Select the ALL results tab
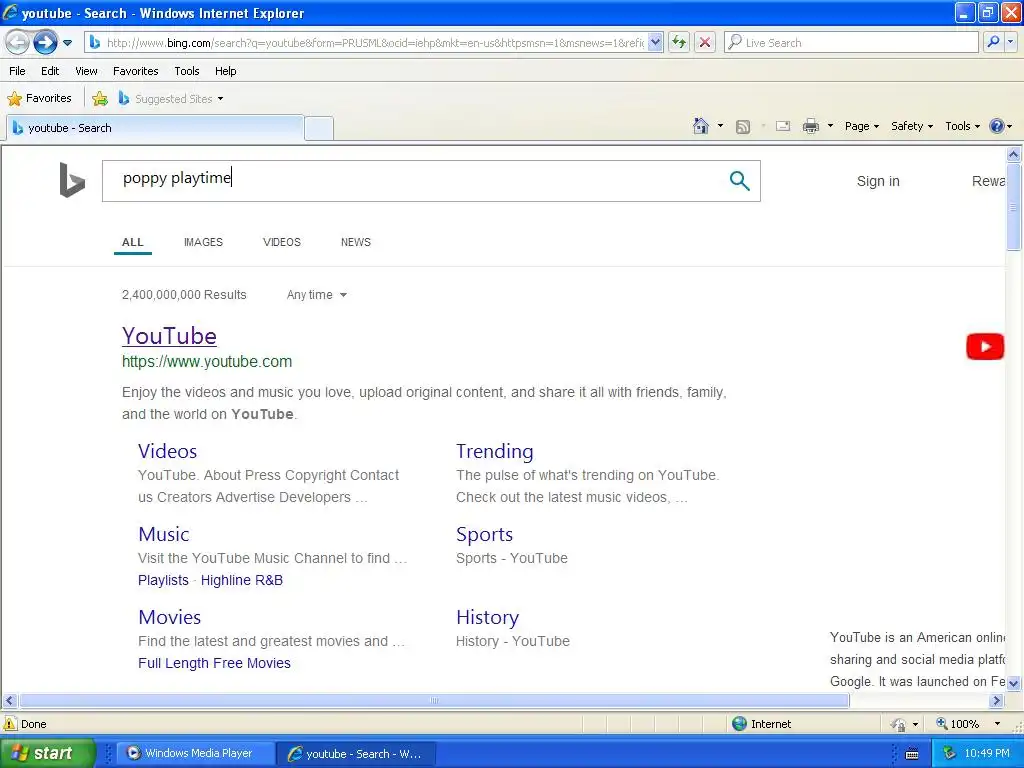 coord(133,242)
